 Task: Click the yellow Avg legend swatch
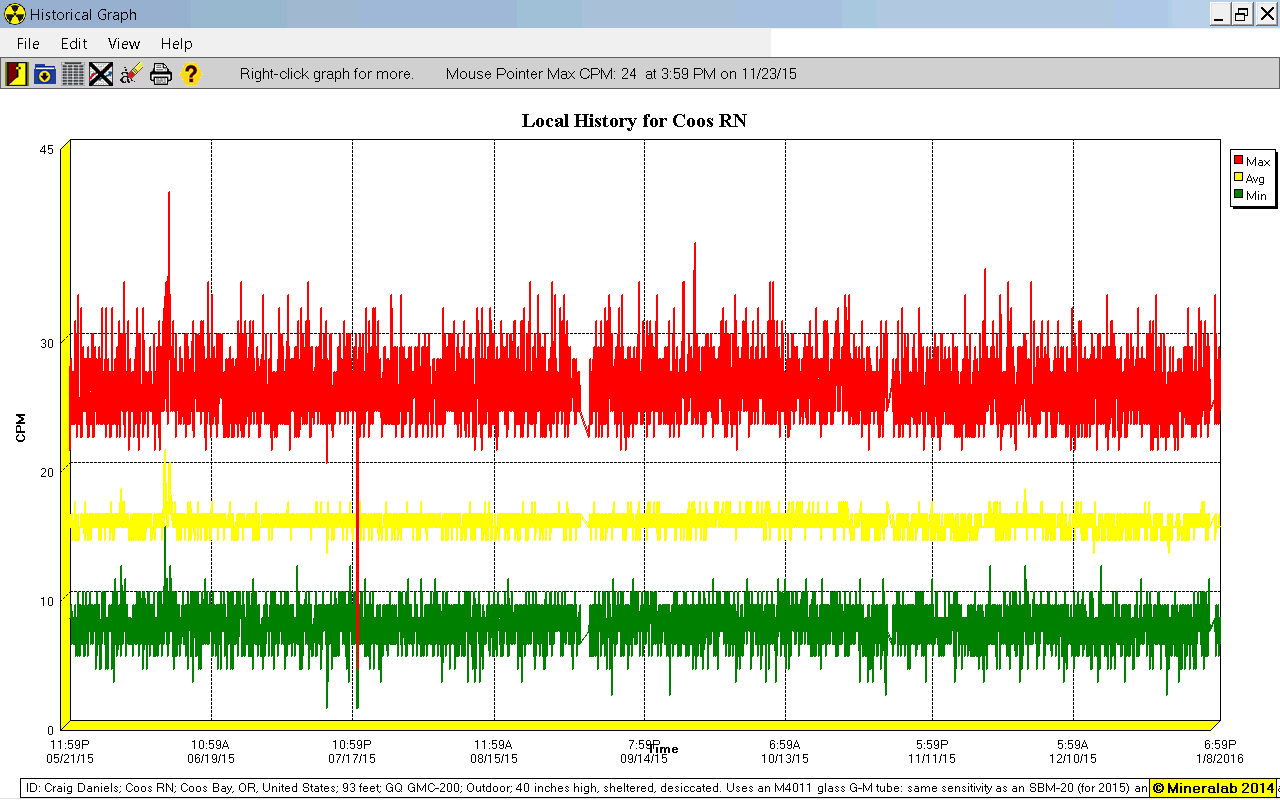pyautogui.click(x=1239, y=178)
